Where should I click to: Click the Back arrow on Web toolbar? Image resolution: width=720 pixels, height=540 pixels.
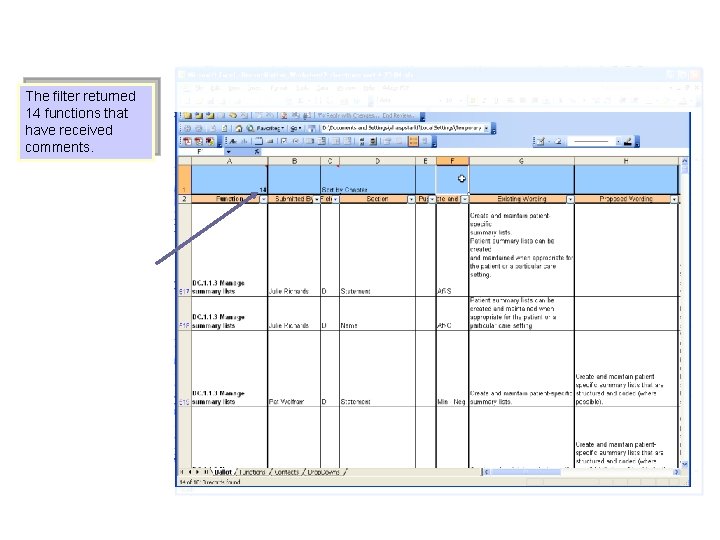click(187, 128)
